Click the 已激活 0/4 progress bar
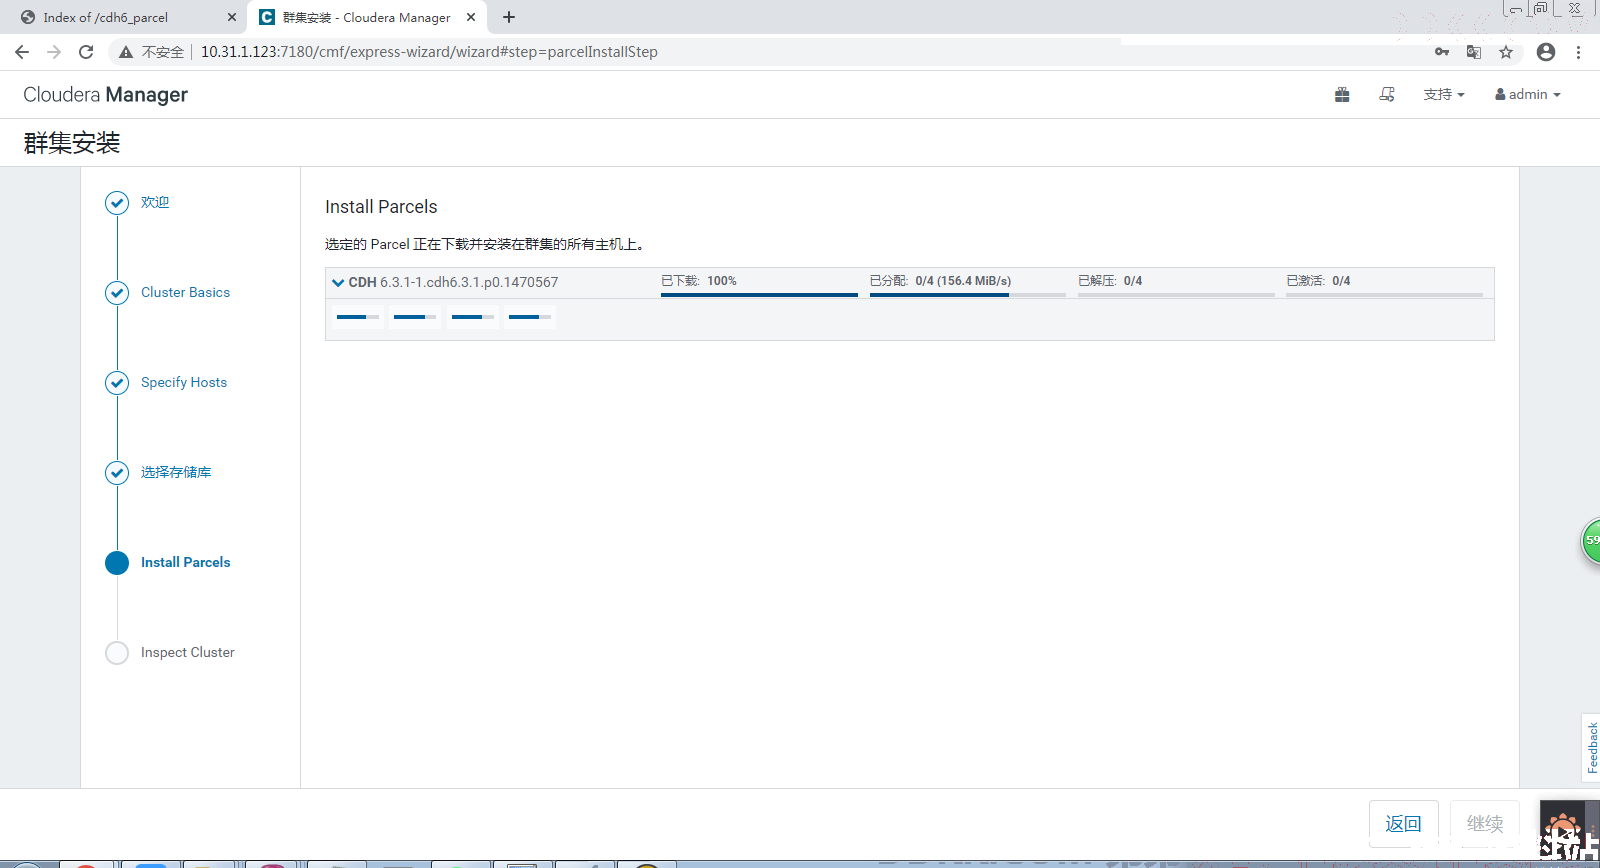Image resolution: width=1600 pixels, height=868 pixels. click(1384, 294)
